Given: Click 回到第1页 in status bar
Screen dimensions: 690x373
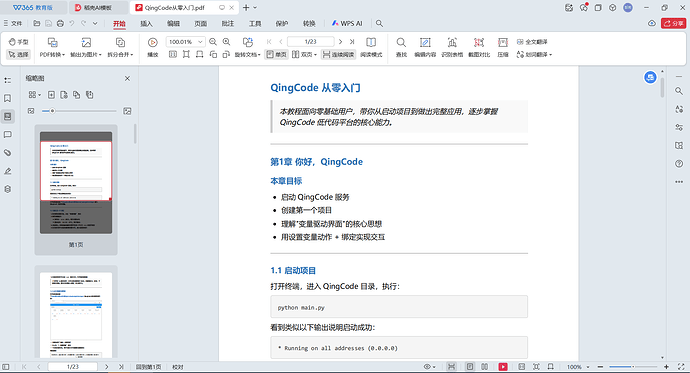Looking at the screenshot, I should (x=148, y=367).
